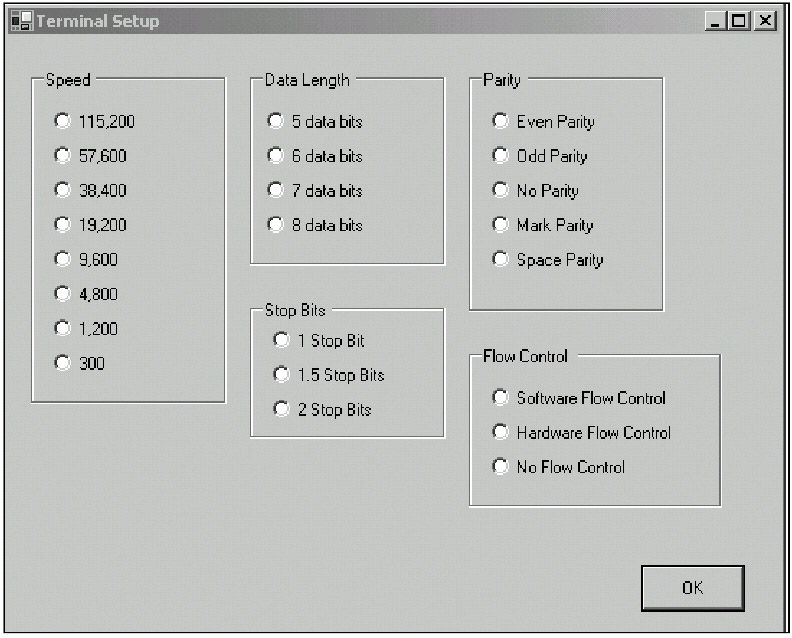Enable Even Parity

[500, 121]
